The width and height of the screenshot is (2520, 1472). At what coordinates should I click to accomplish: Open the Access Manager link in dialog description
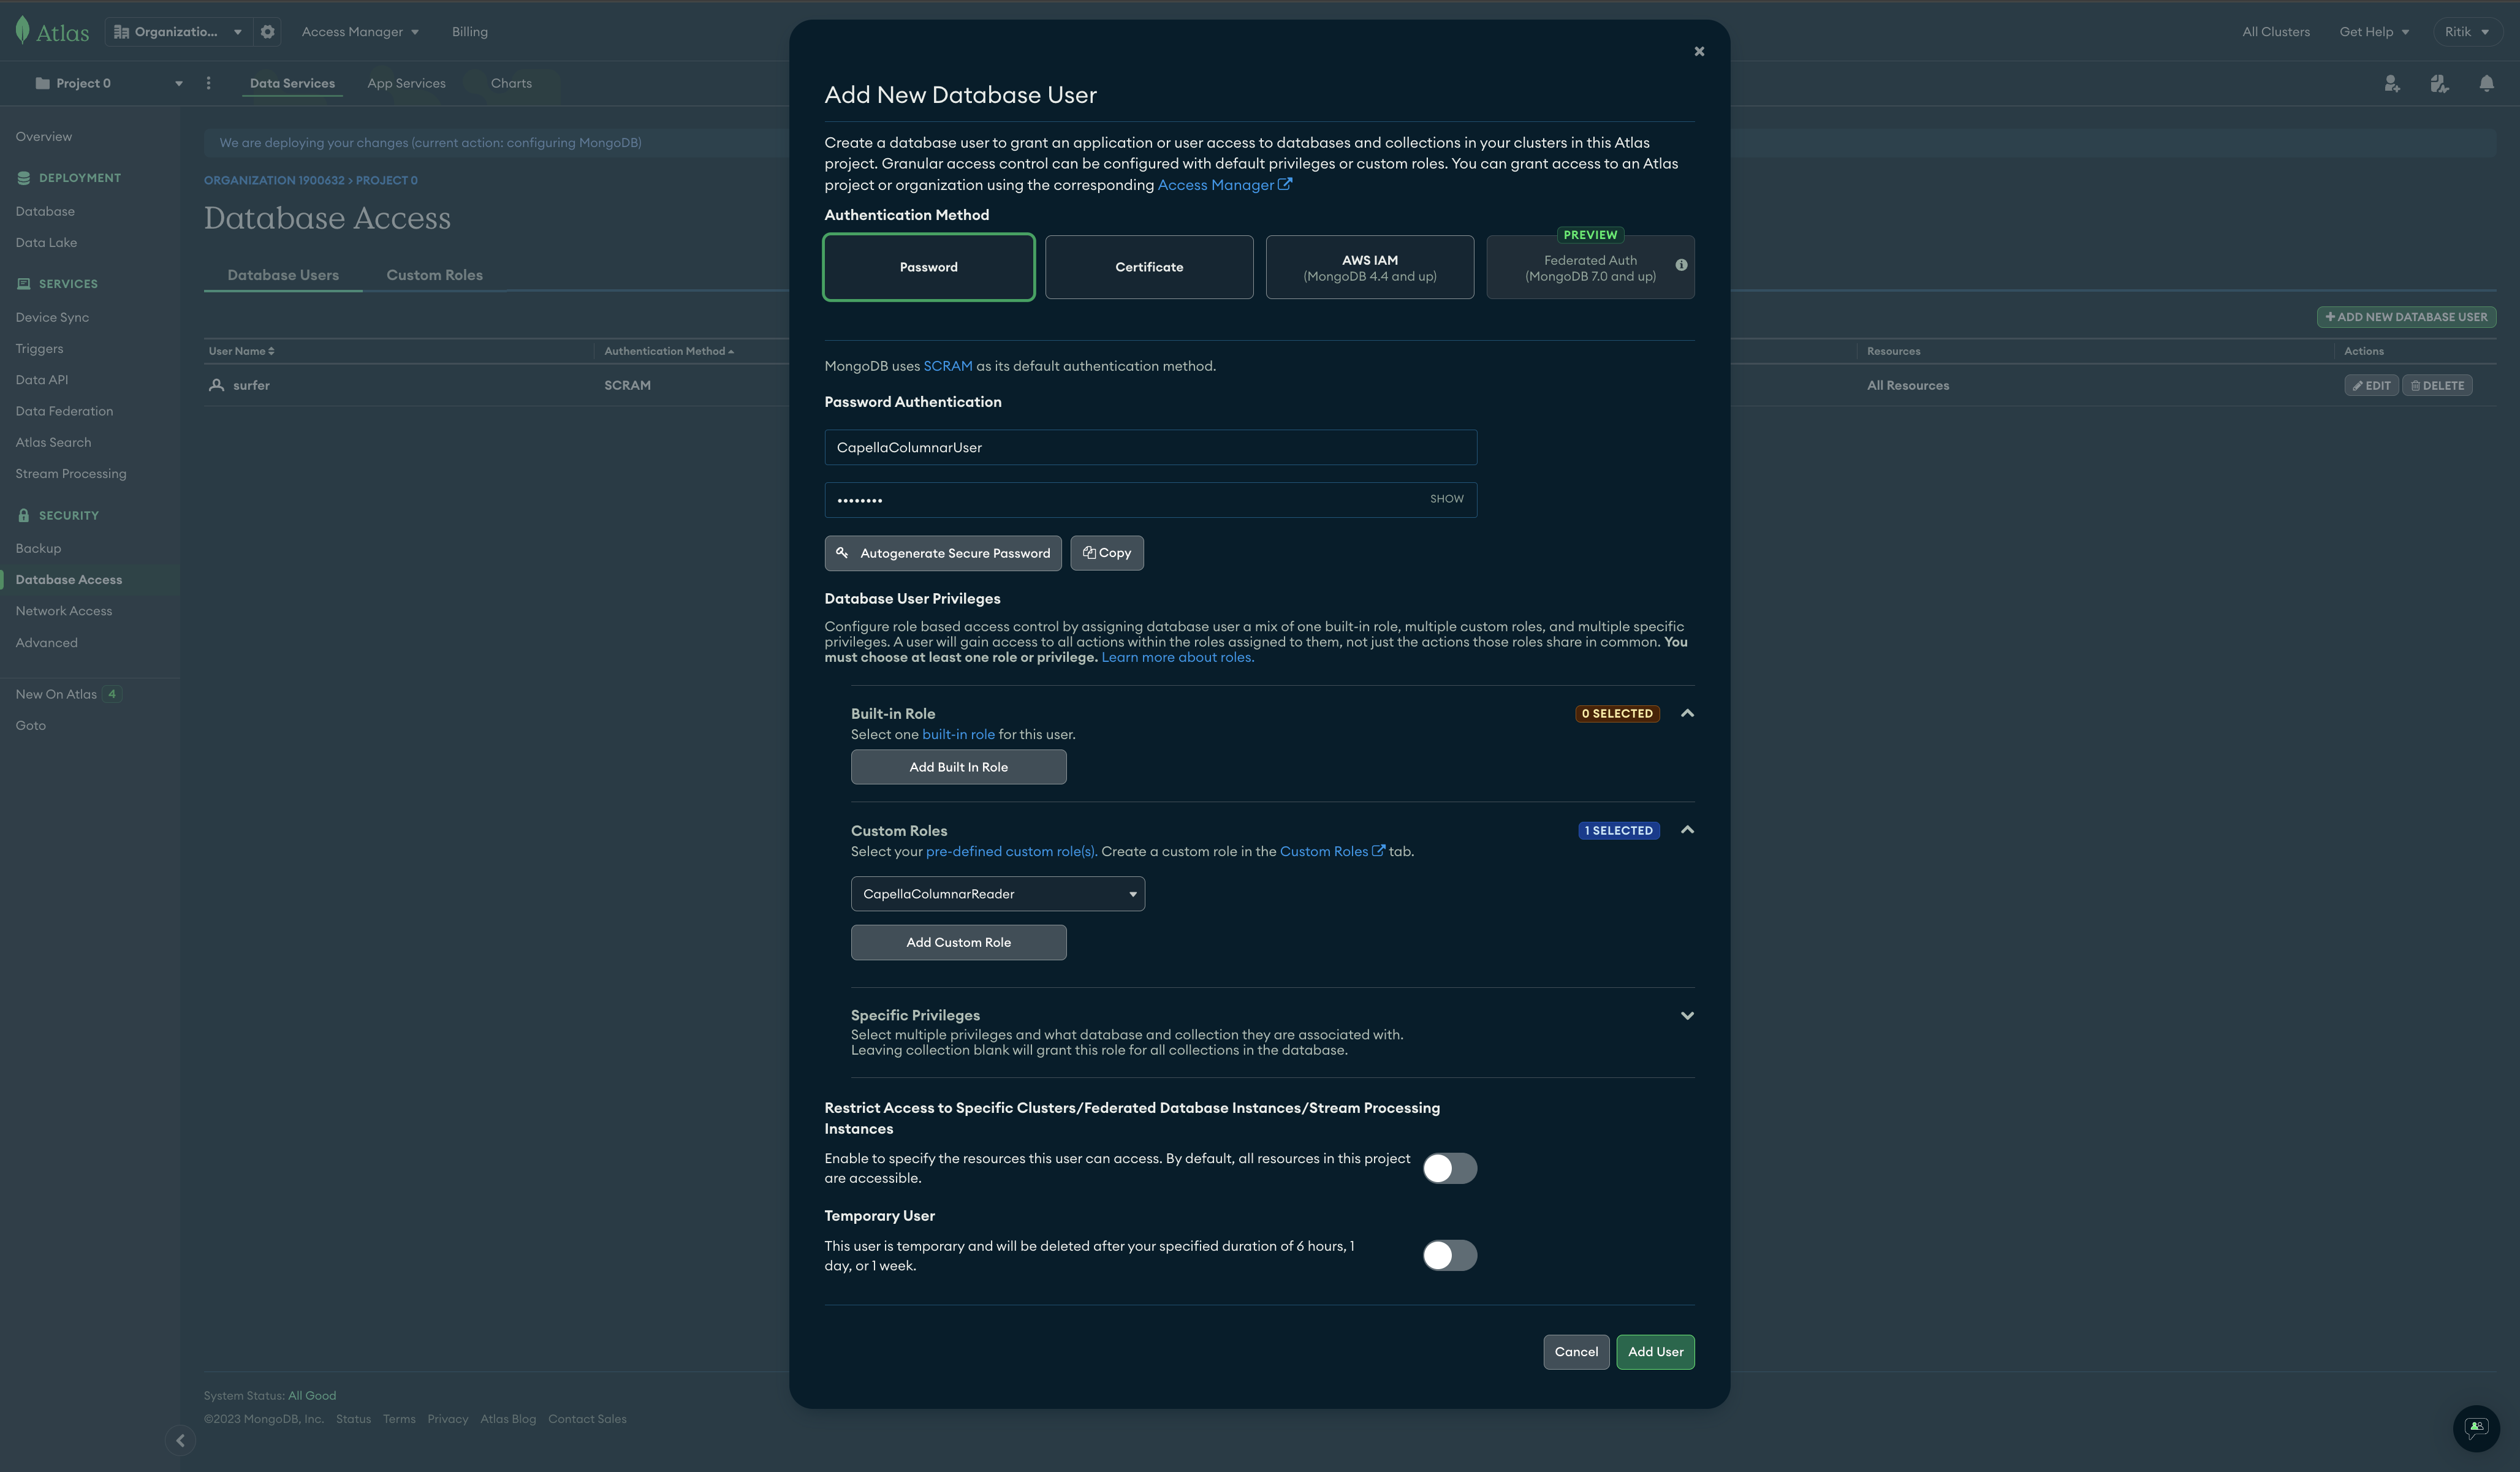pyautogui.click(x=1217, y=184)
